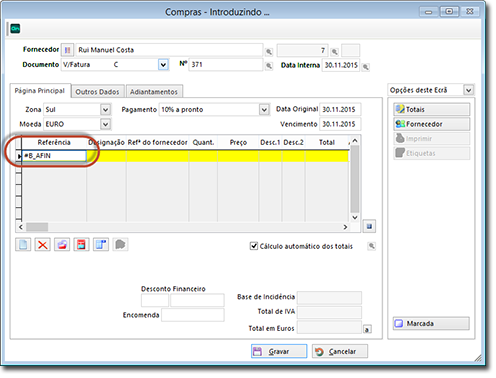
Task: Click grid scroll right arrow
Action: pyautogui.click(x=345, y=227)
